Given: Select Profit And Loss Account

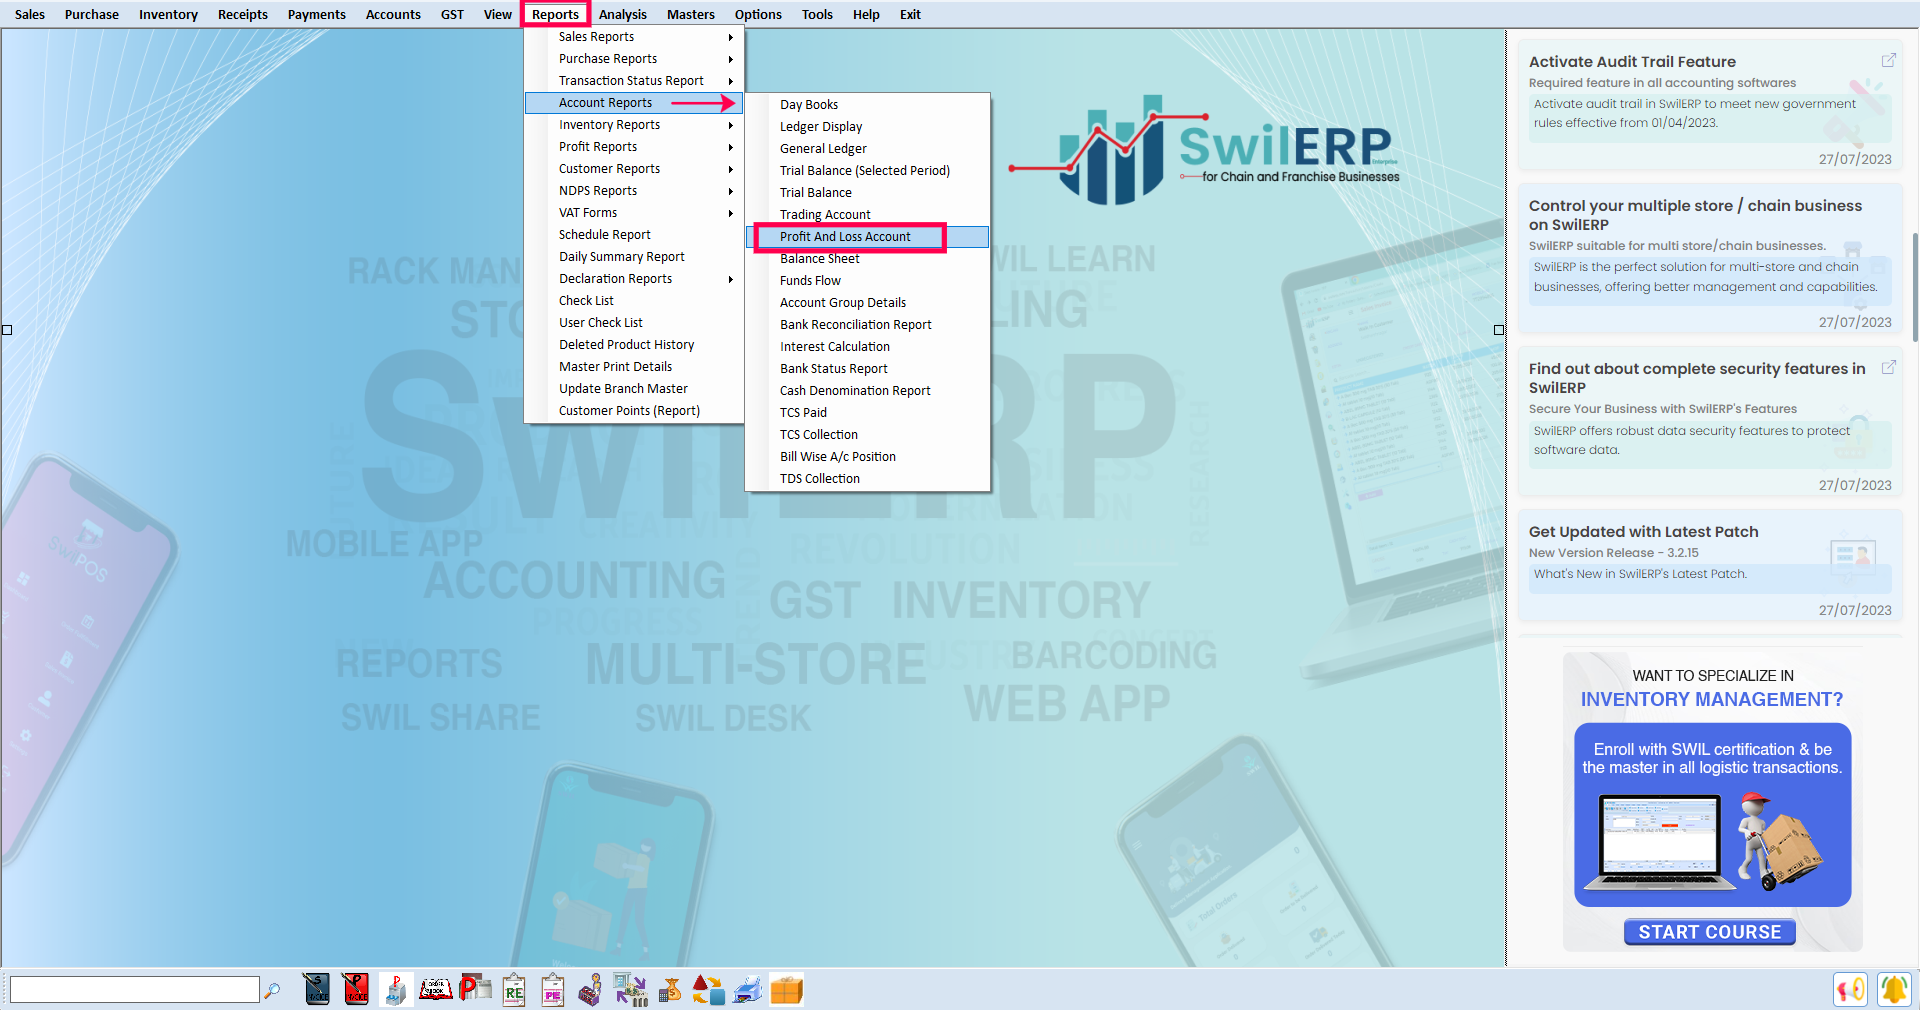Looking at the screenshot, I should pos(867,237).
